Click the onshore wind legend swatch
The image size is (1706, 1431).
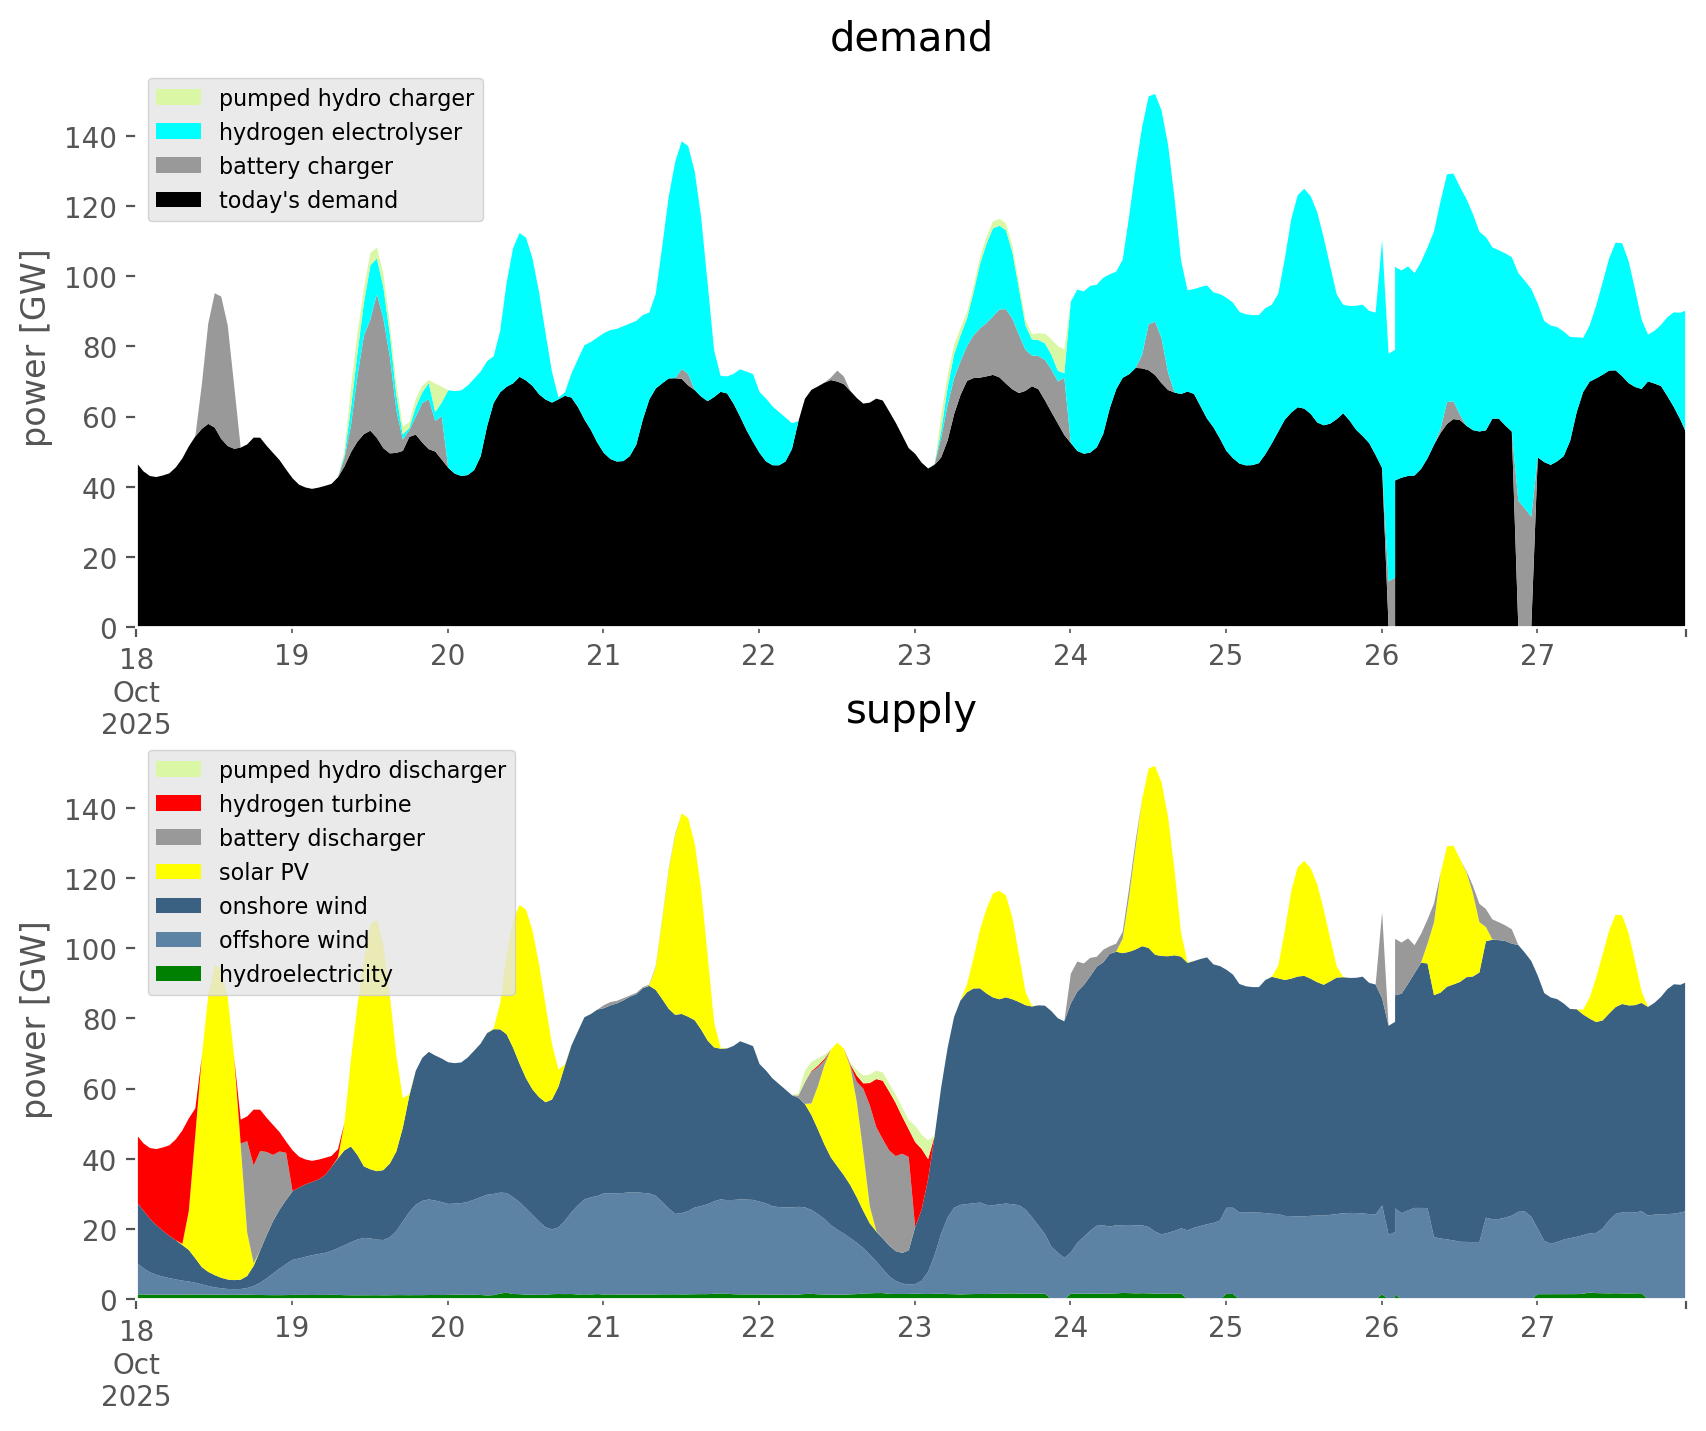[179, 906]
